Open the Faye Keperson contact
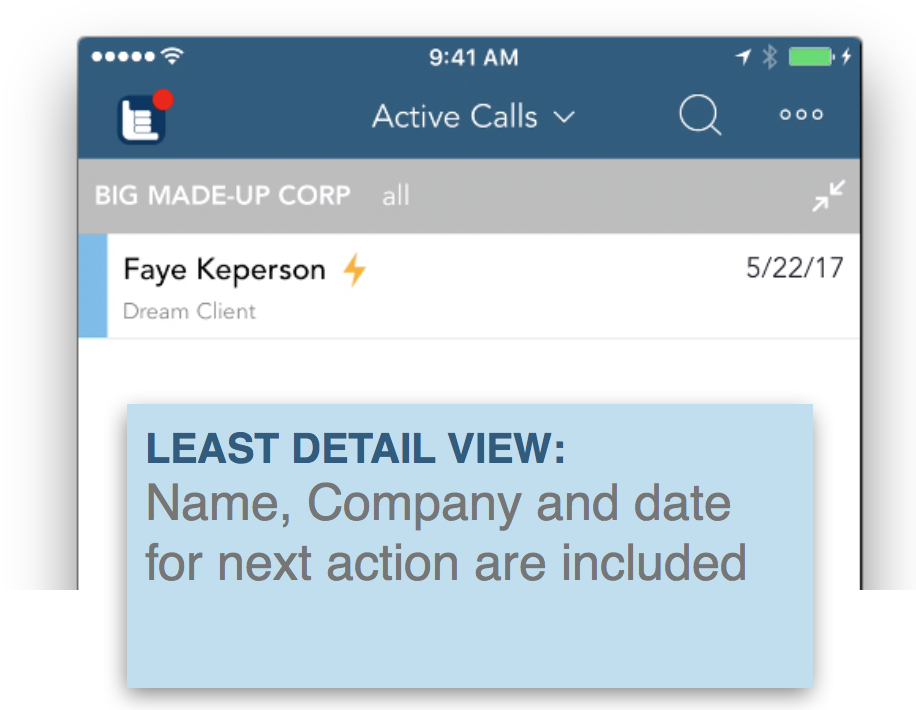Viewport: 916px width, 710px height. (x=224, y=270)
